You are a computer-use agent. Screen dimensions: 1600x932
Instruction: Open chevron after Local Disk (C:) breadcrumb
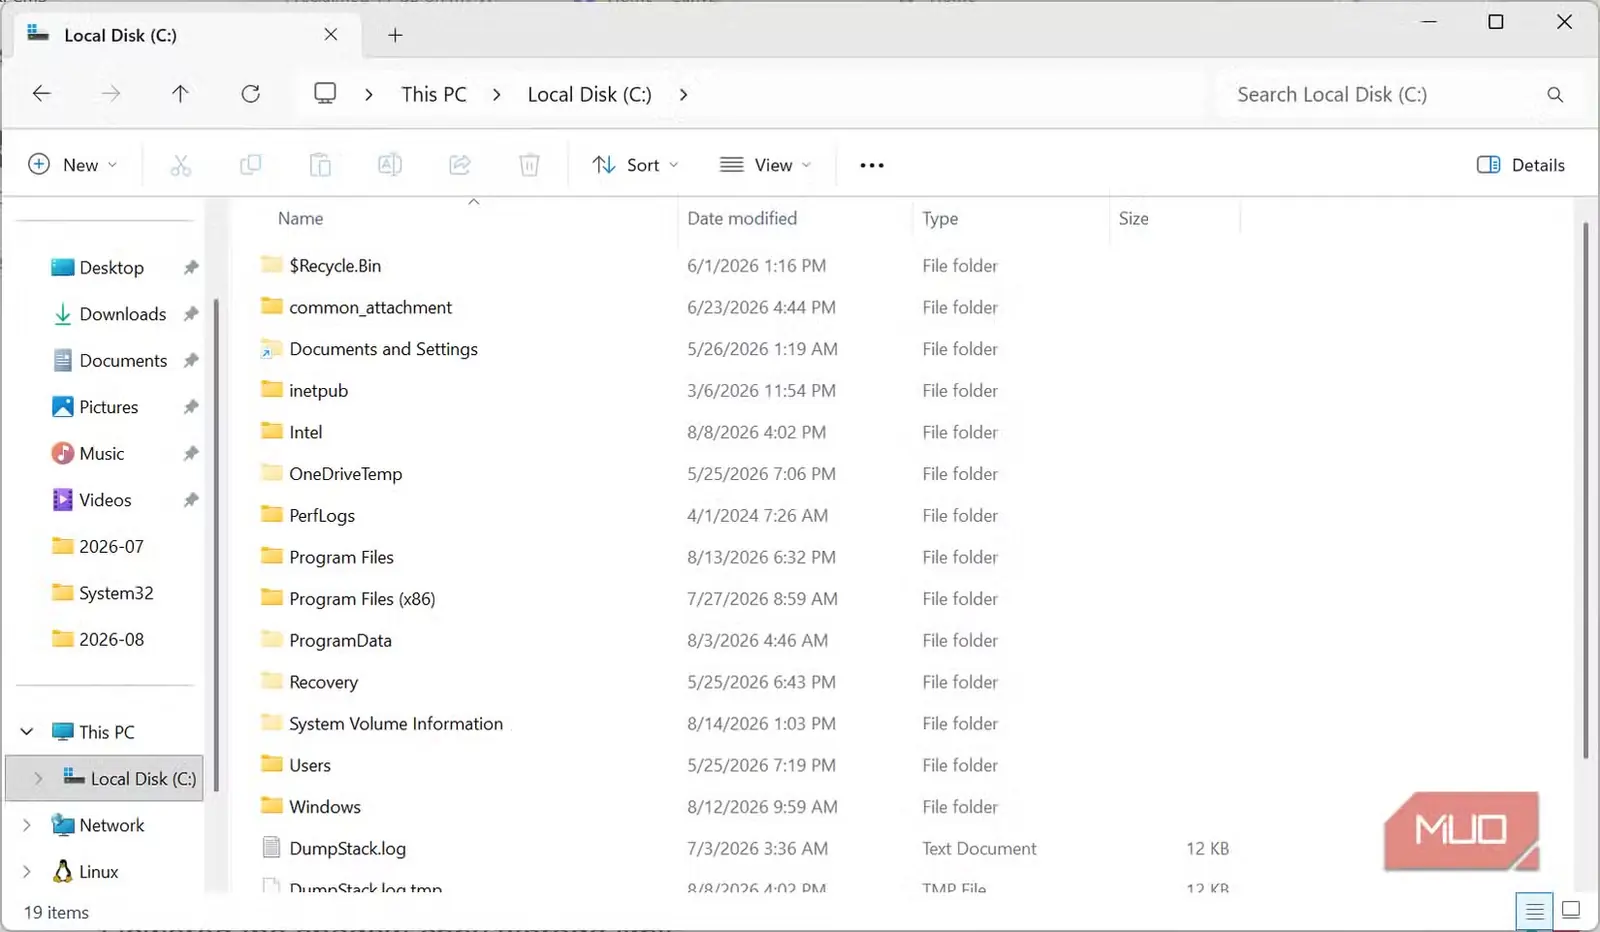[x=683, y=94]
